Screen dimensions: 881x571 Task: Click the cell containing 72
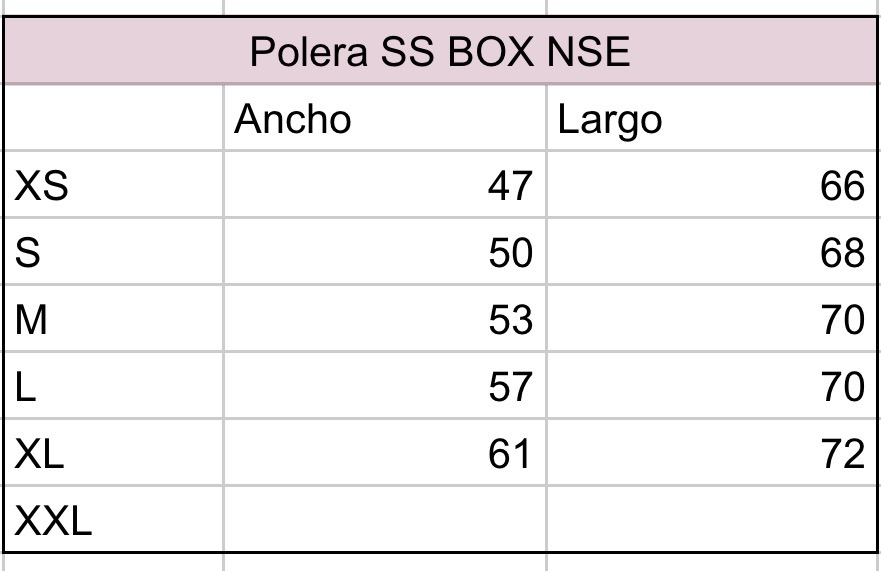click(711, 453)
